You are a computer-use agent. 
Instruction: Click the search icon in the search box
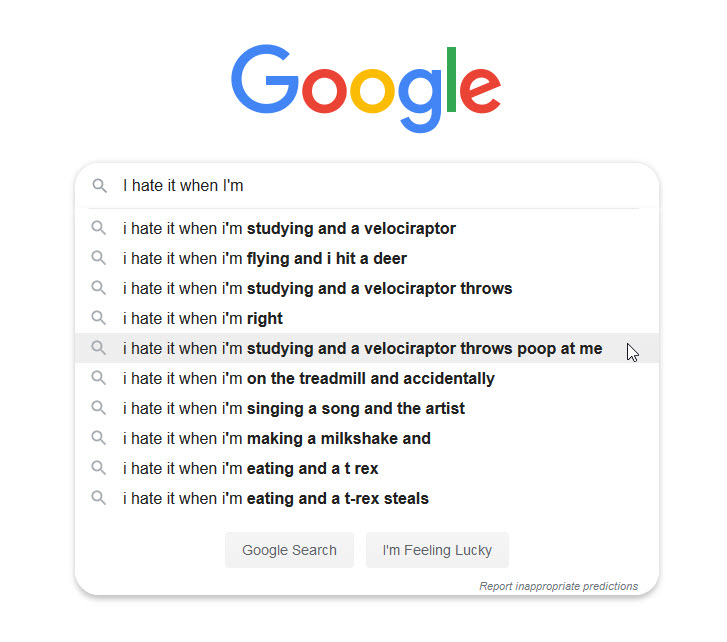click(99, 186)
